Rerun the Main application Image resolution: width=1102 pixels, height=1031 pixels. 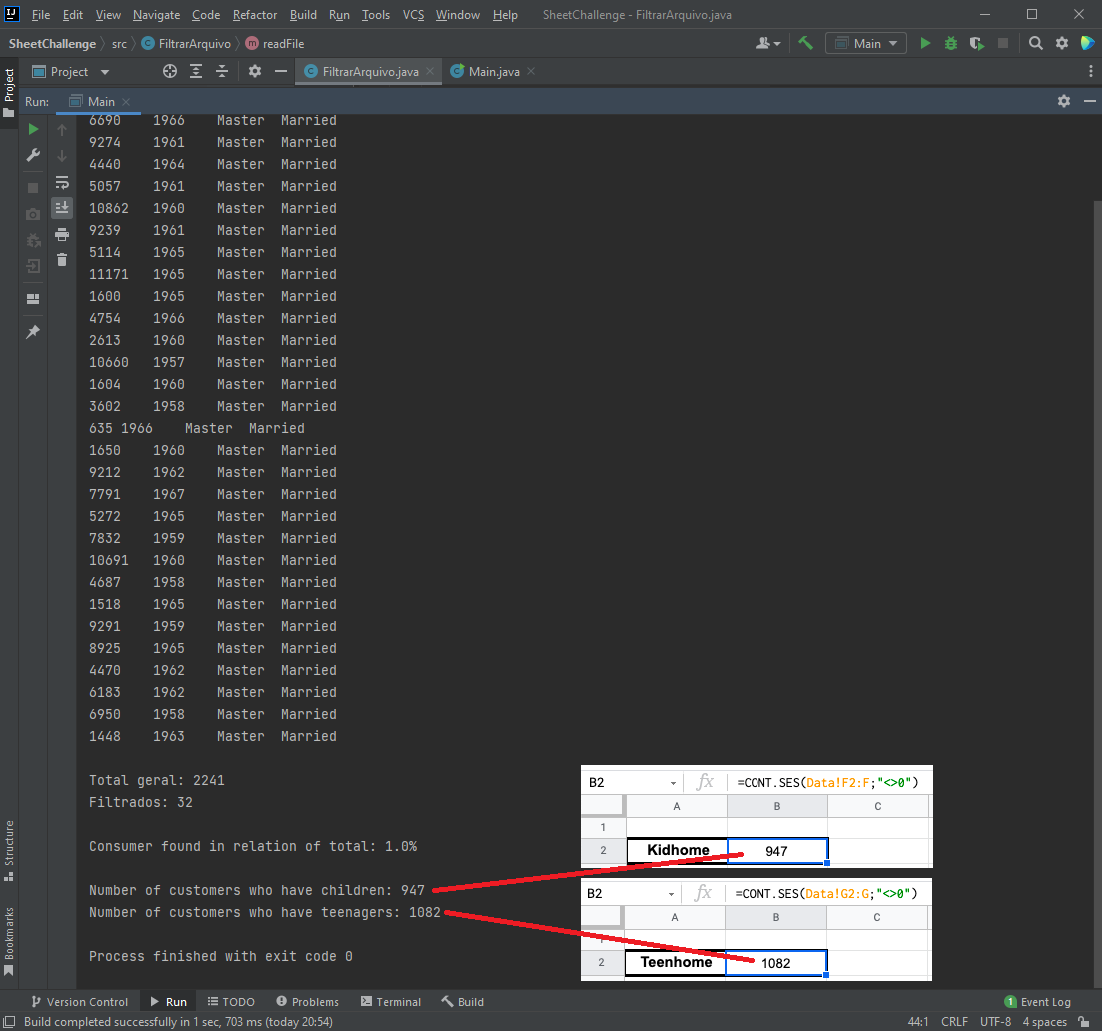(33, 130)
